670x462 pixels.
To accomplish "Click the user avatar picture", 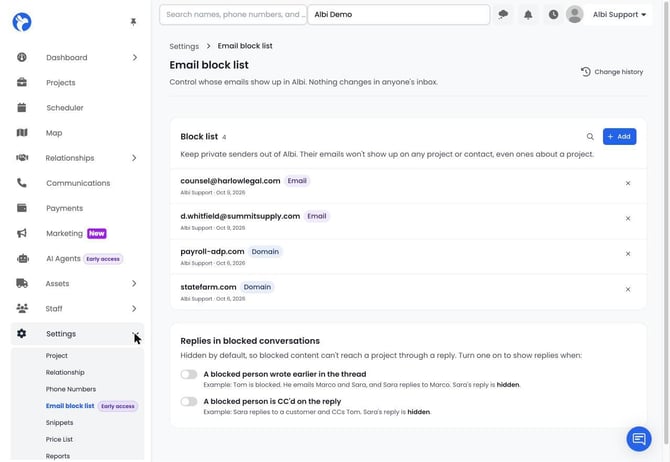I will 575,15.
